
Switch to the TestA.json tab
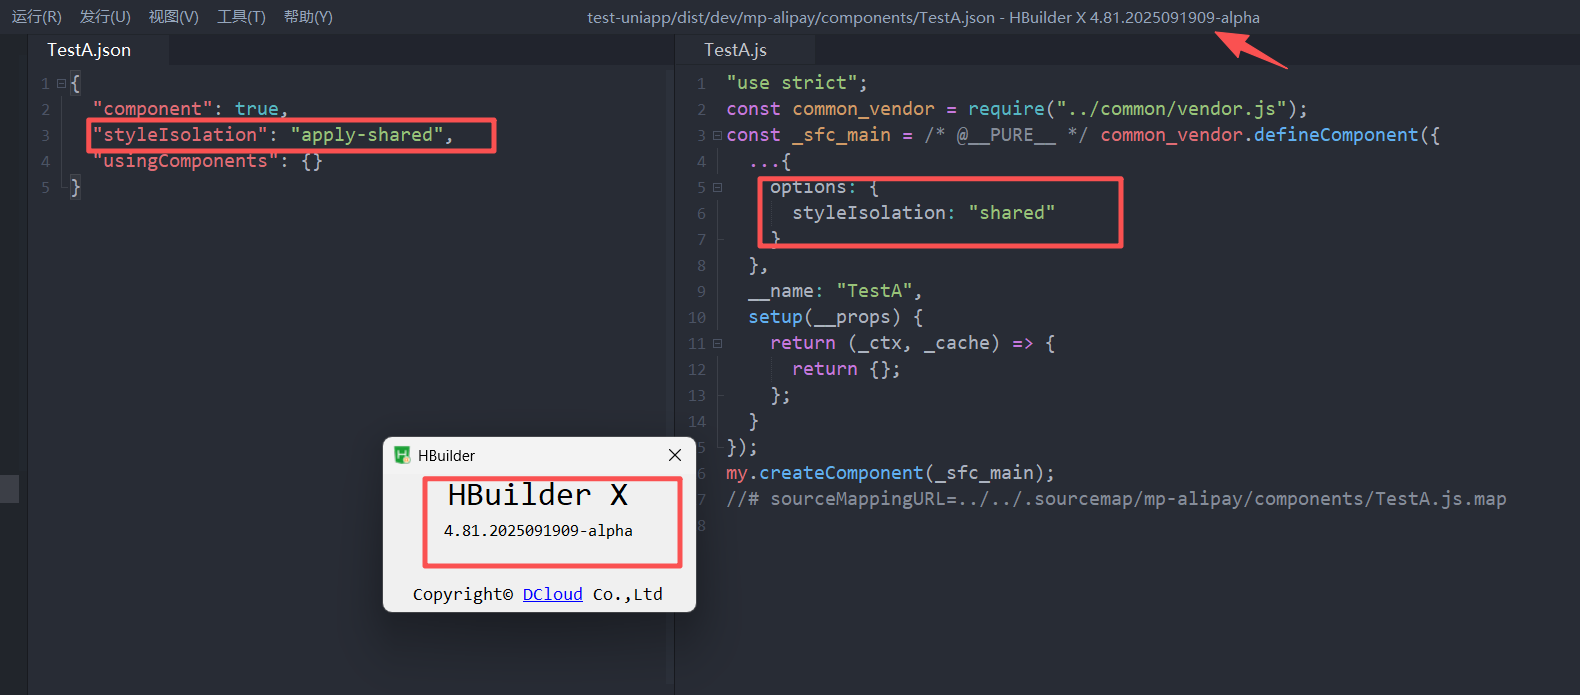pyautogui.click(x=89, y=50)
